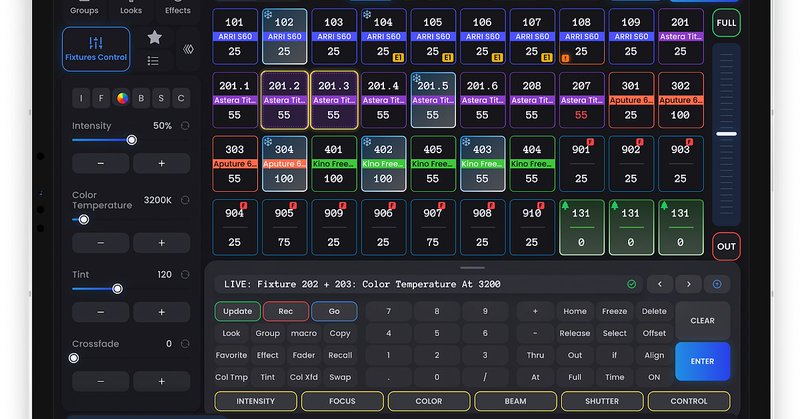The image size is (800, 419).
Task: Toggle selection of fixture 201.2 Astera tile
Action: 284,100
